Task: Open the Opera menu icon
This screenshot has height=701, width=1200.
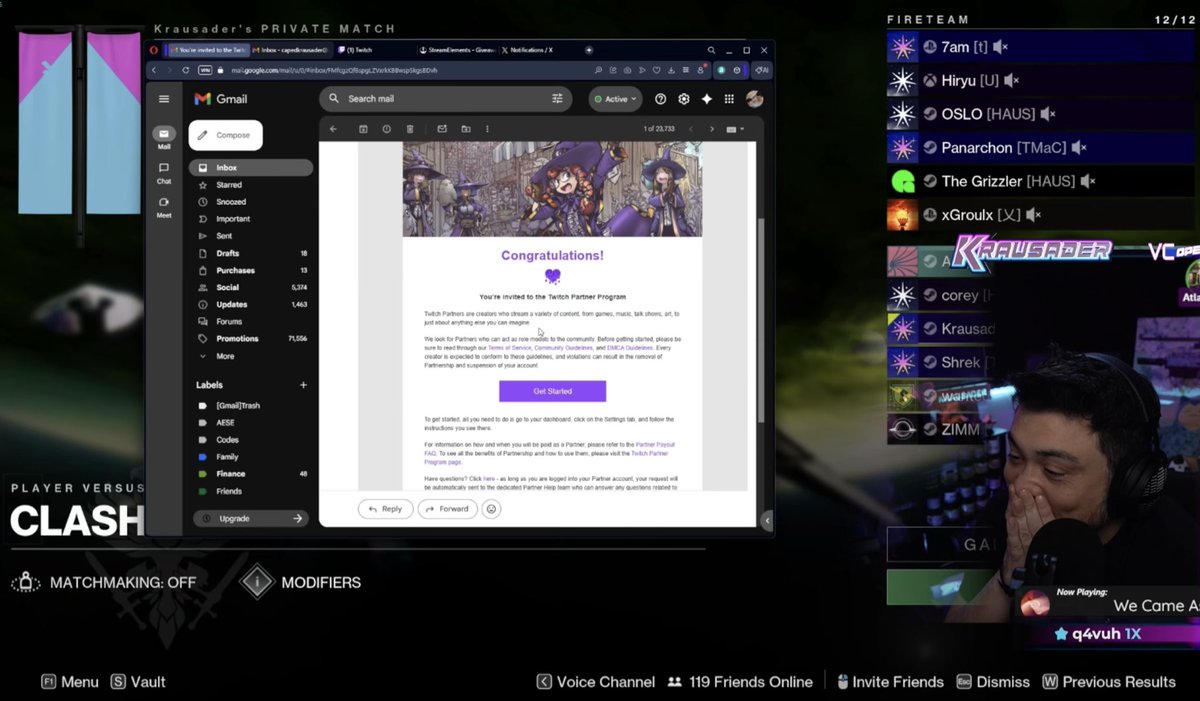Action: [152, 49]
